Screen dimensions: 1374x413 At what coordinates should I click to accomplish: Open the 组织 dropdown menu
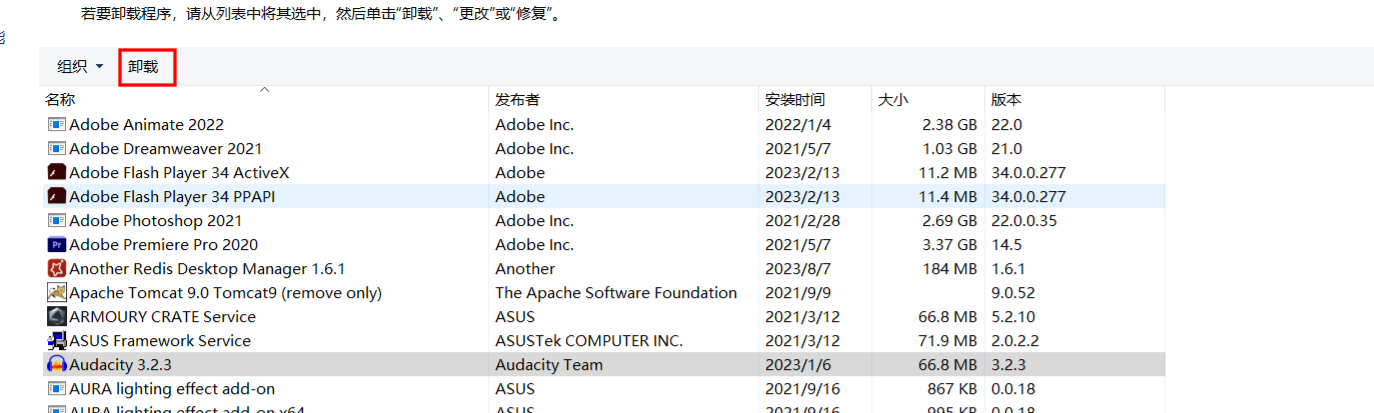[x=80, y=67]
